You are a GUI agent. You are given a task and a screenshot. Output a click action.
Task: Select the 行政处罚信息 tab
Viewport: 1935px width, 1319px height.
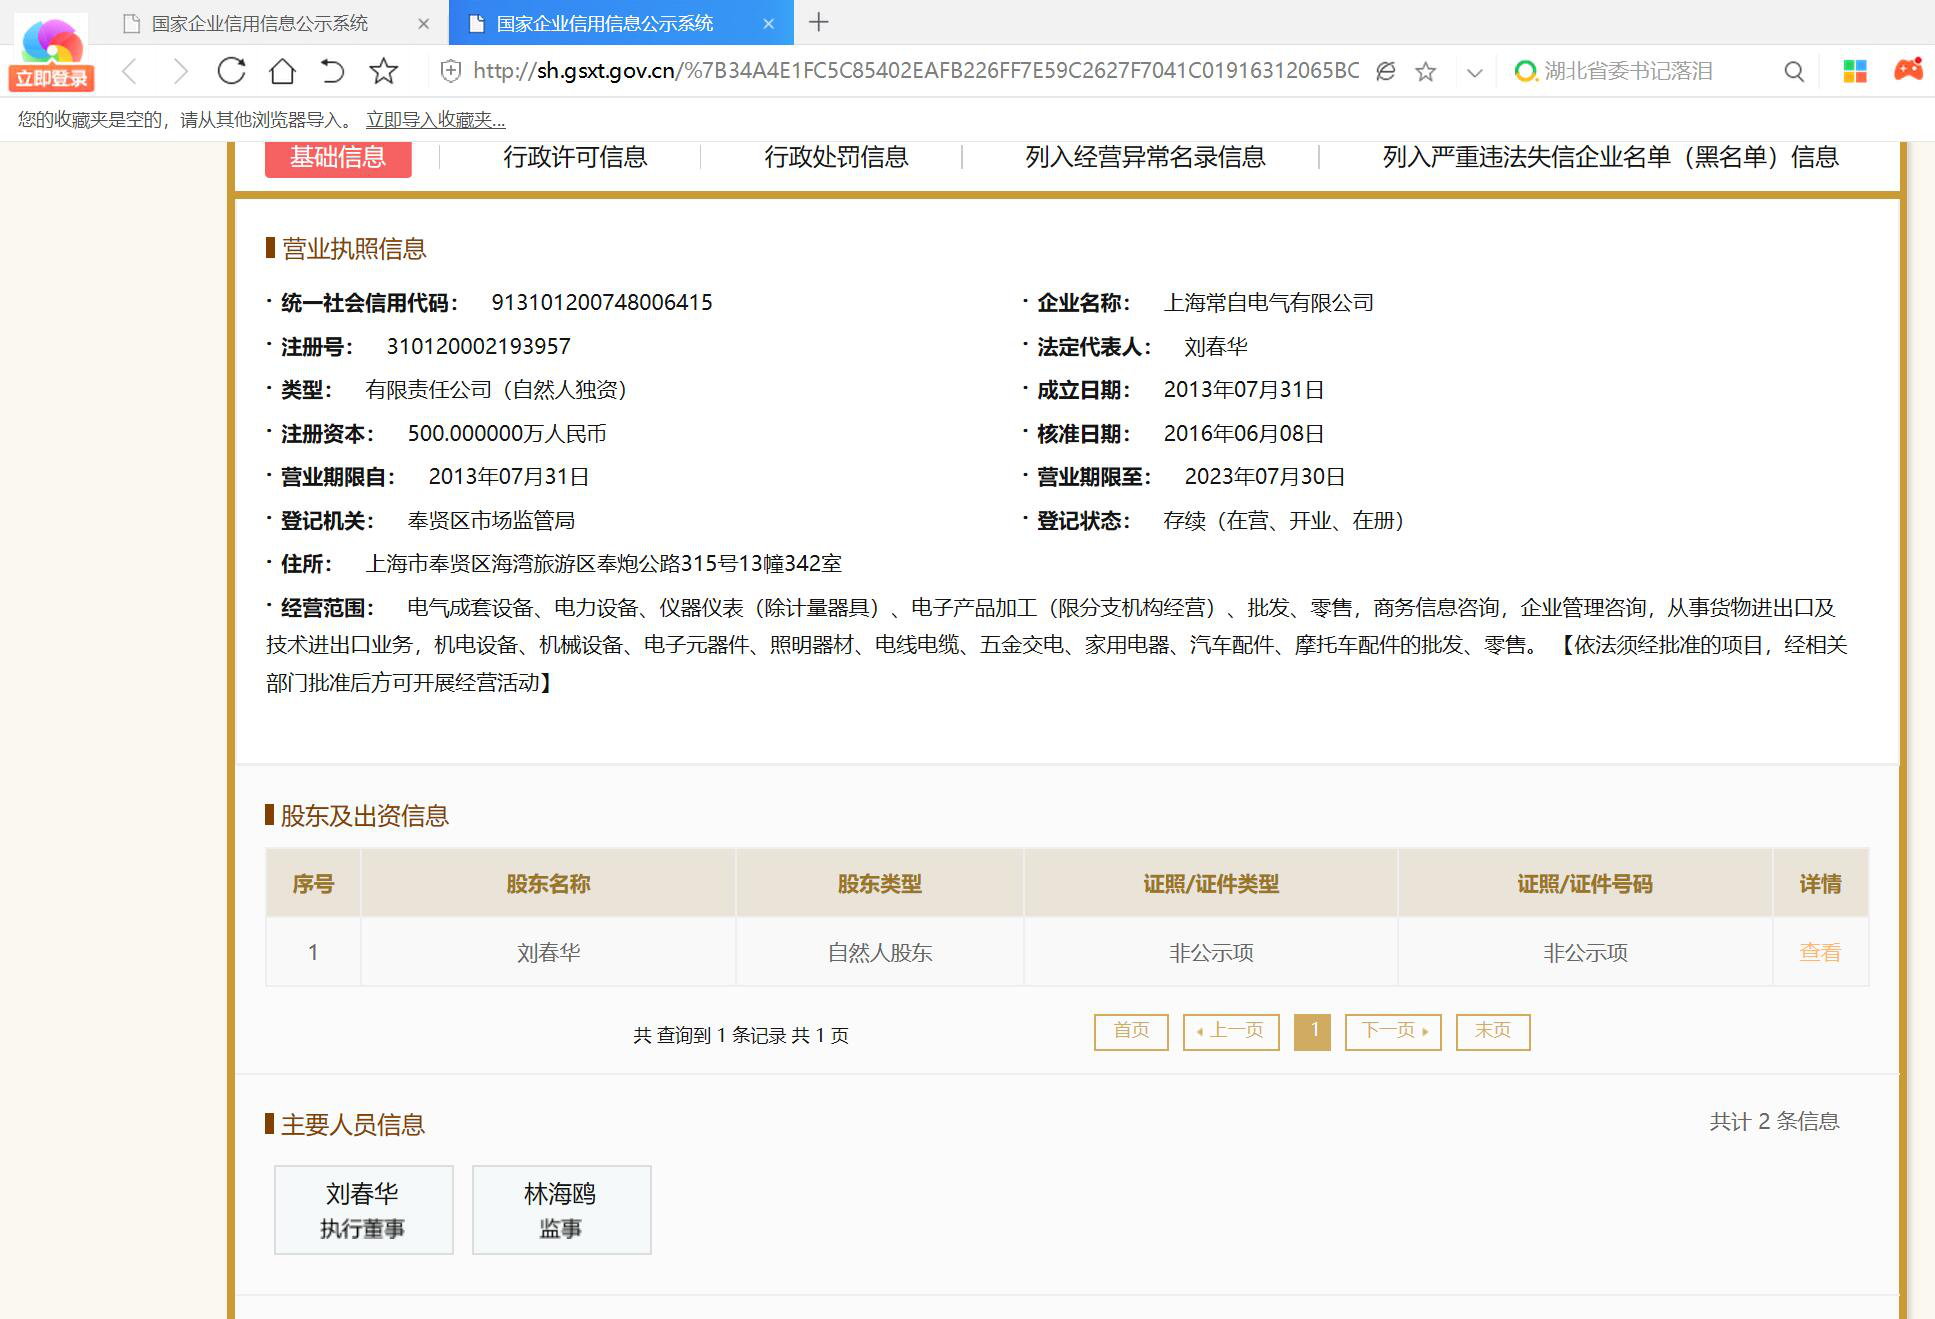[x=836, y=157]
